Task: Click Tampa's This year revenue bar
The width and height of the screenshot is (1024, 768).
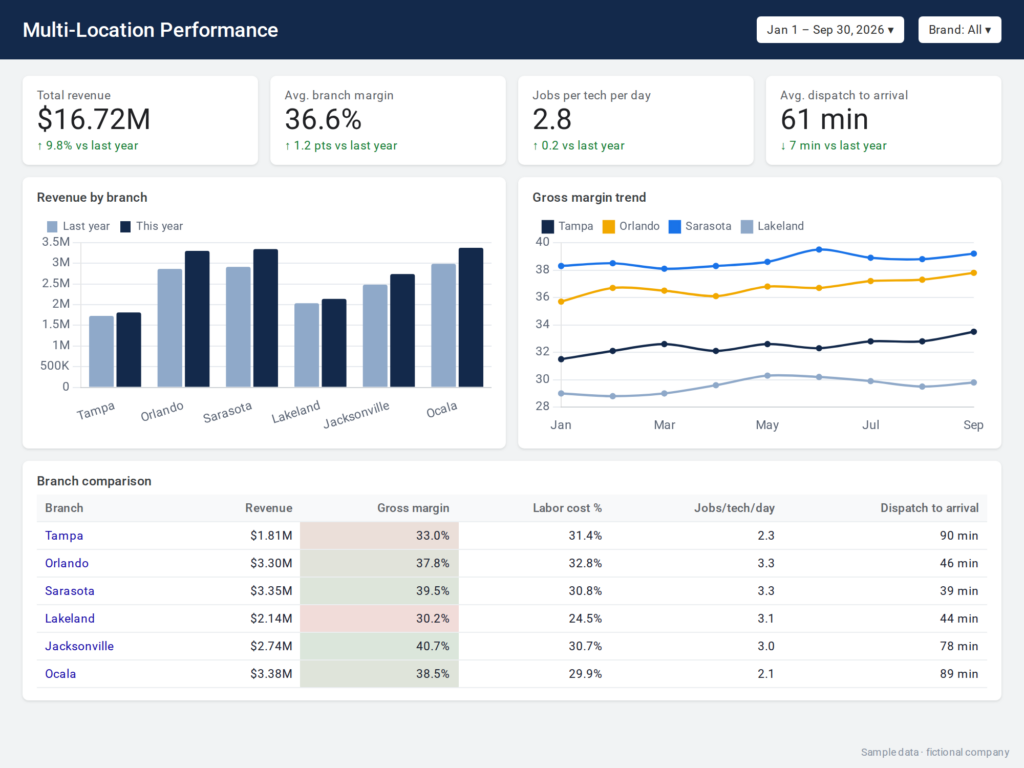Action: click(x=129, y=350)
